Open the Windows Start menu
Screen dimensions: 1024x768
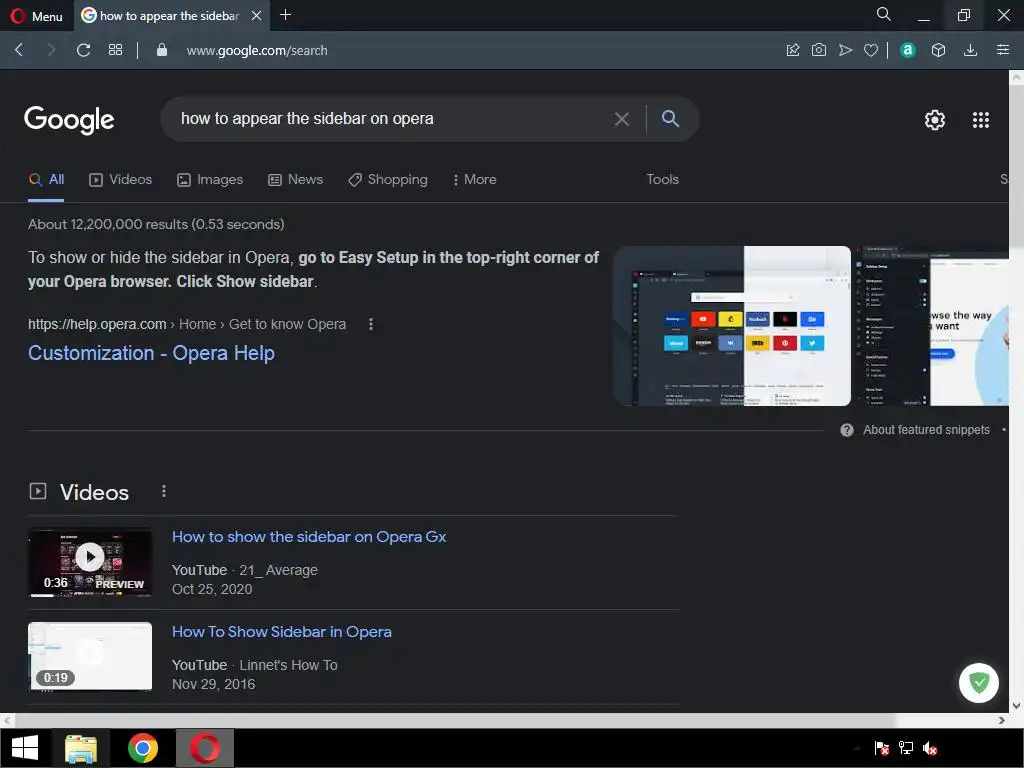25,748
